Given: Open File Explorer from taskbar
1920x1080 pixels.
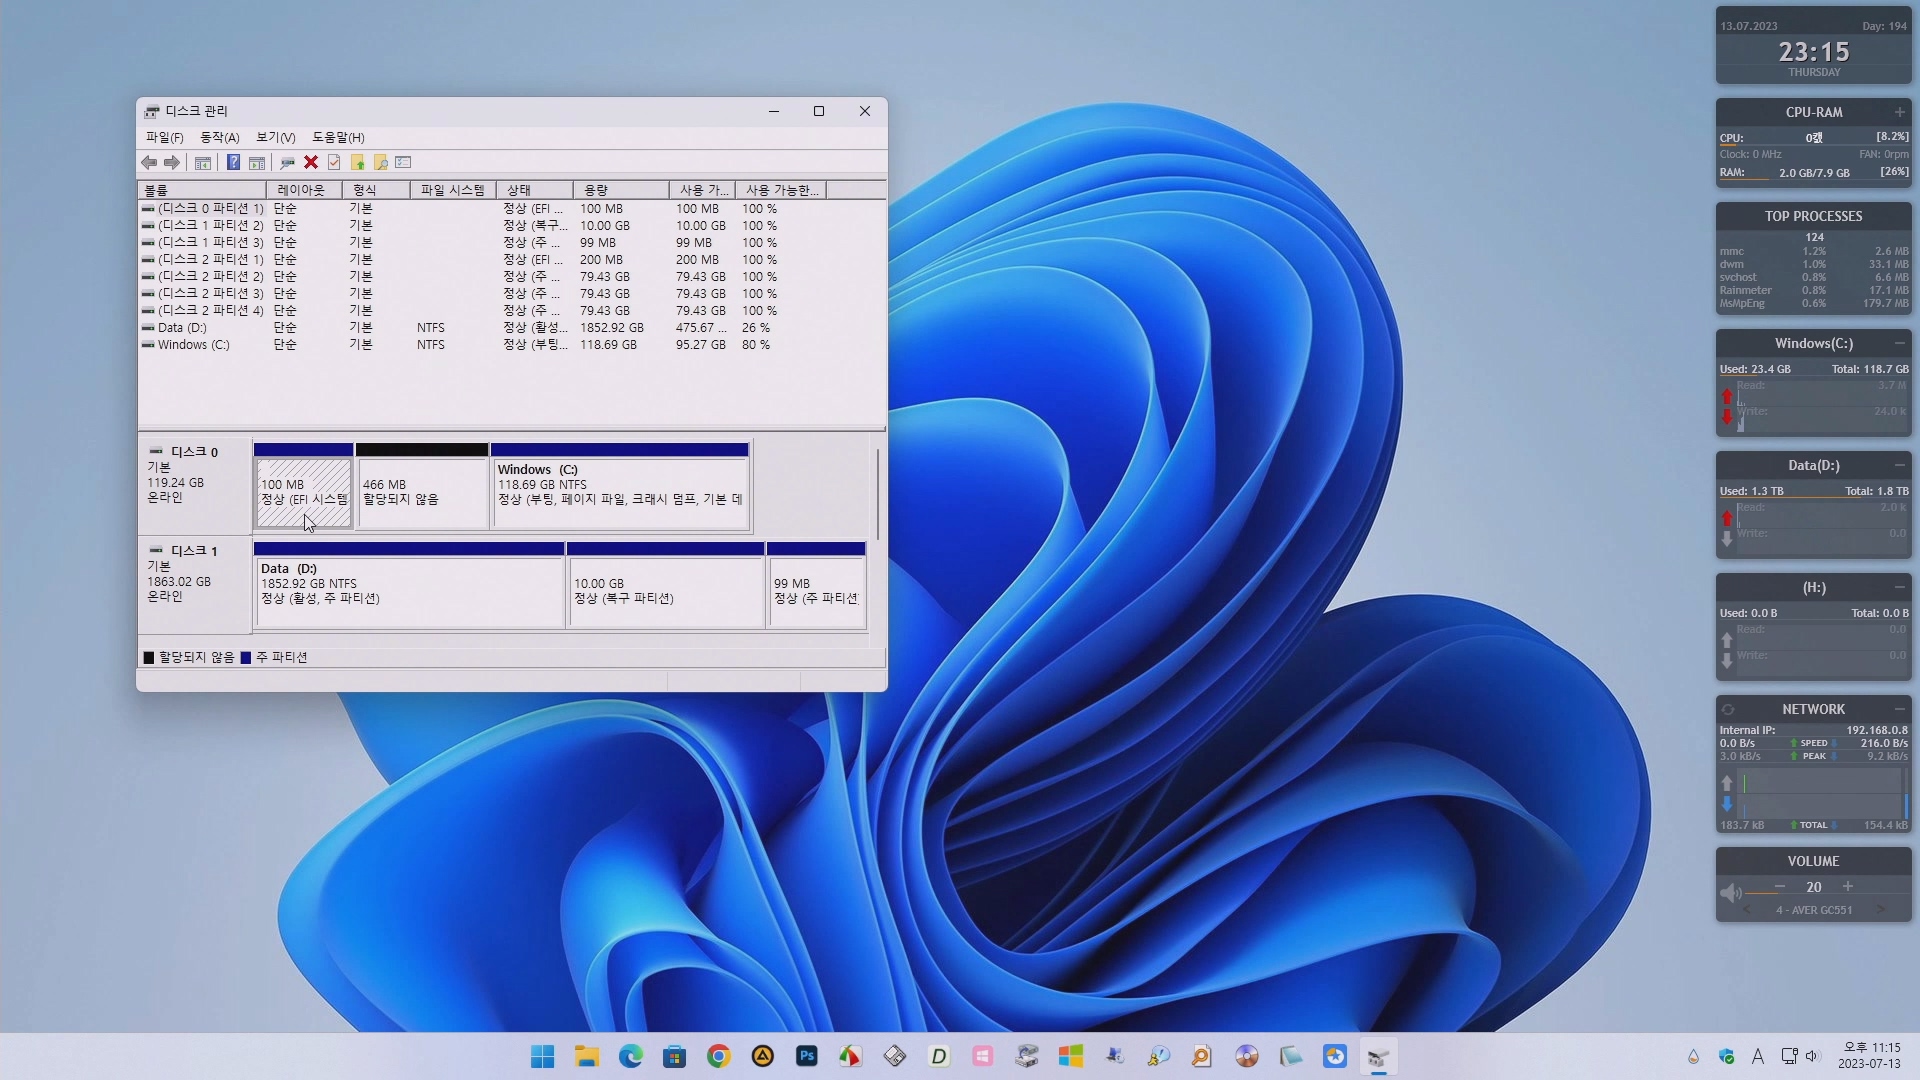Looking at the screenshot, I should click(x=587, y=1056).
